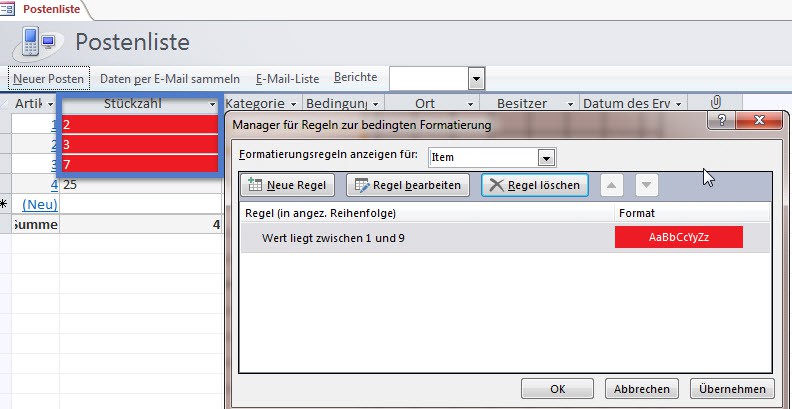Select the rule Wert liegt zwischen 1 und 9
Screen dimensions: 792x409
coord(333,237)
